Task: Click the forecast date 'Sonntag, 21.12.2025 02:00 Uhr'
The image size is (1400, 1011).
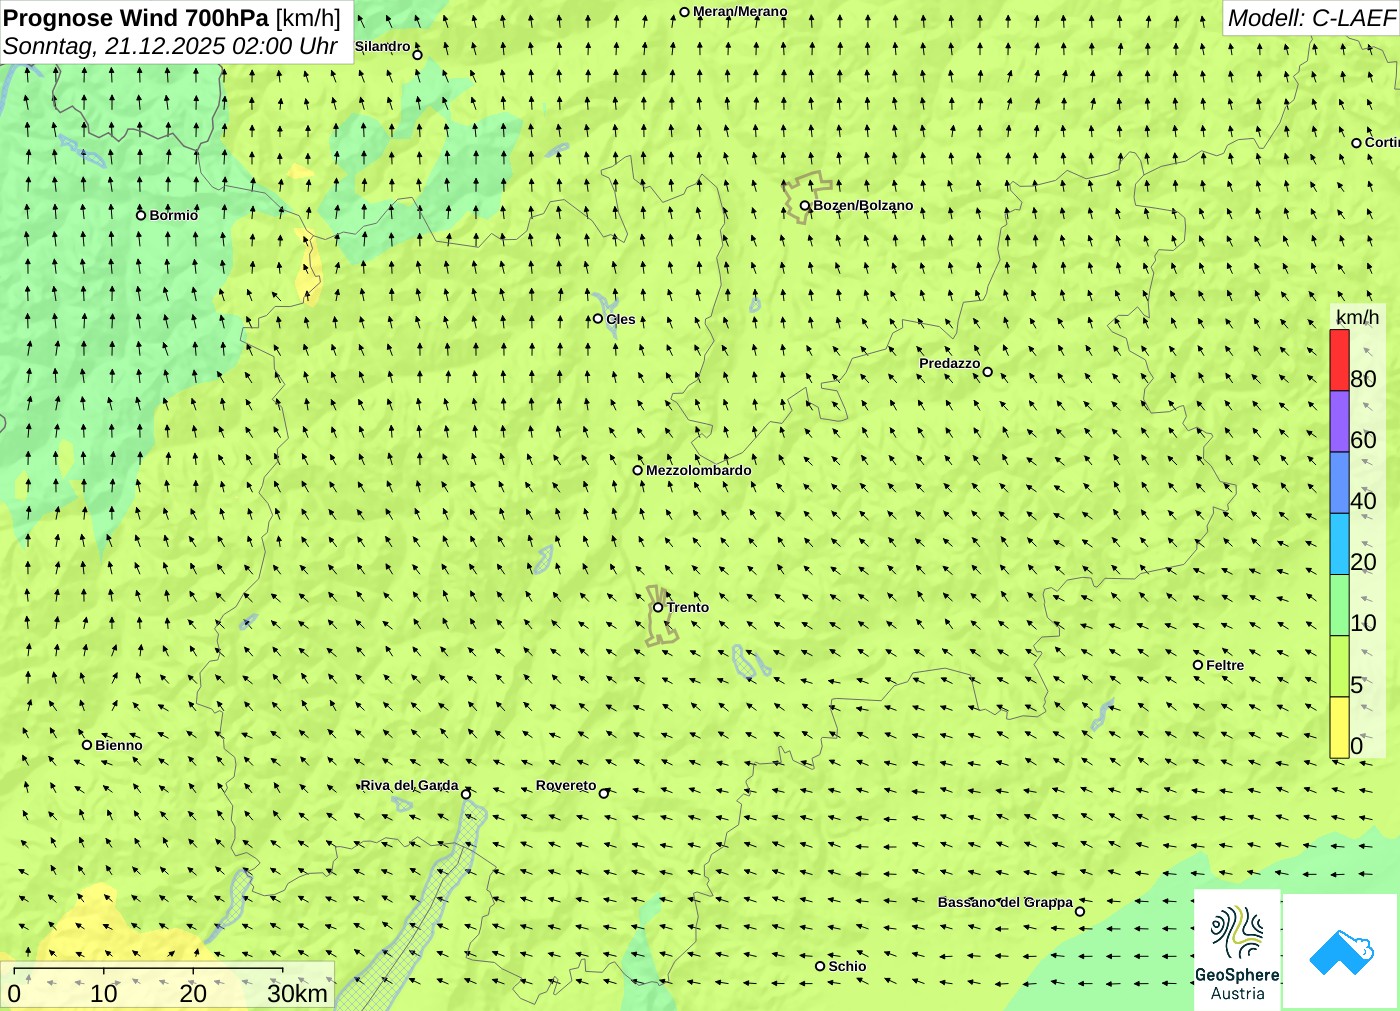Action: tap(170, 46)
